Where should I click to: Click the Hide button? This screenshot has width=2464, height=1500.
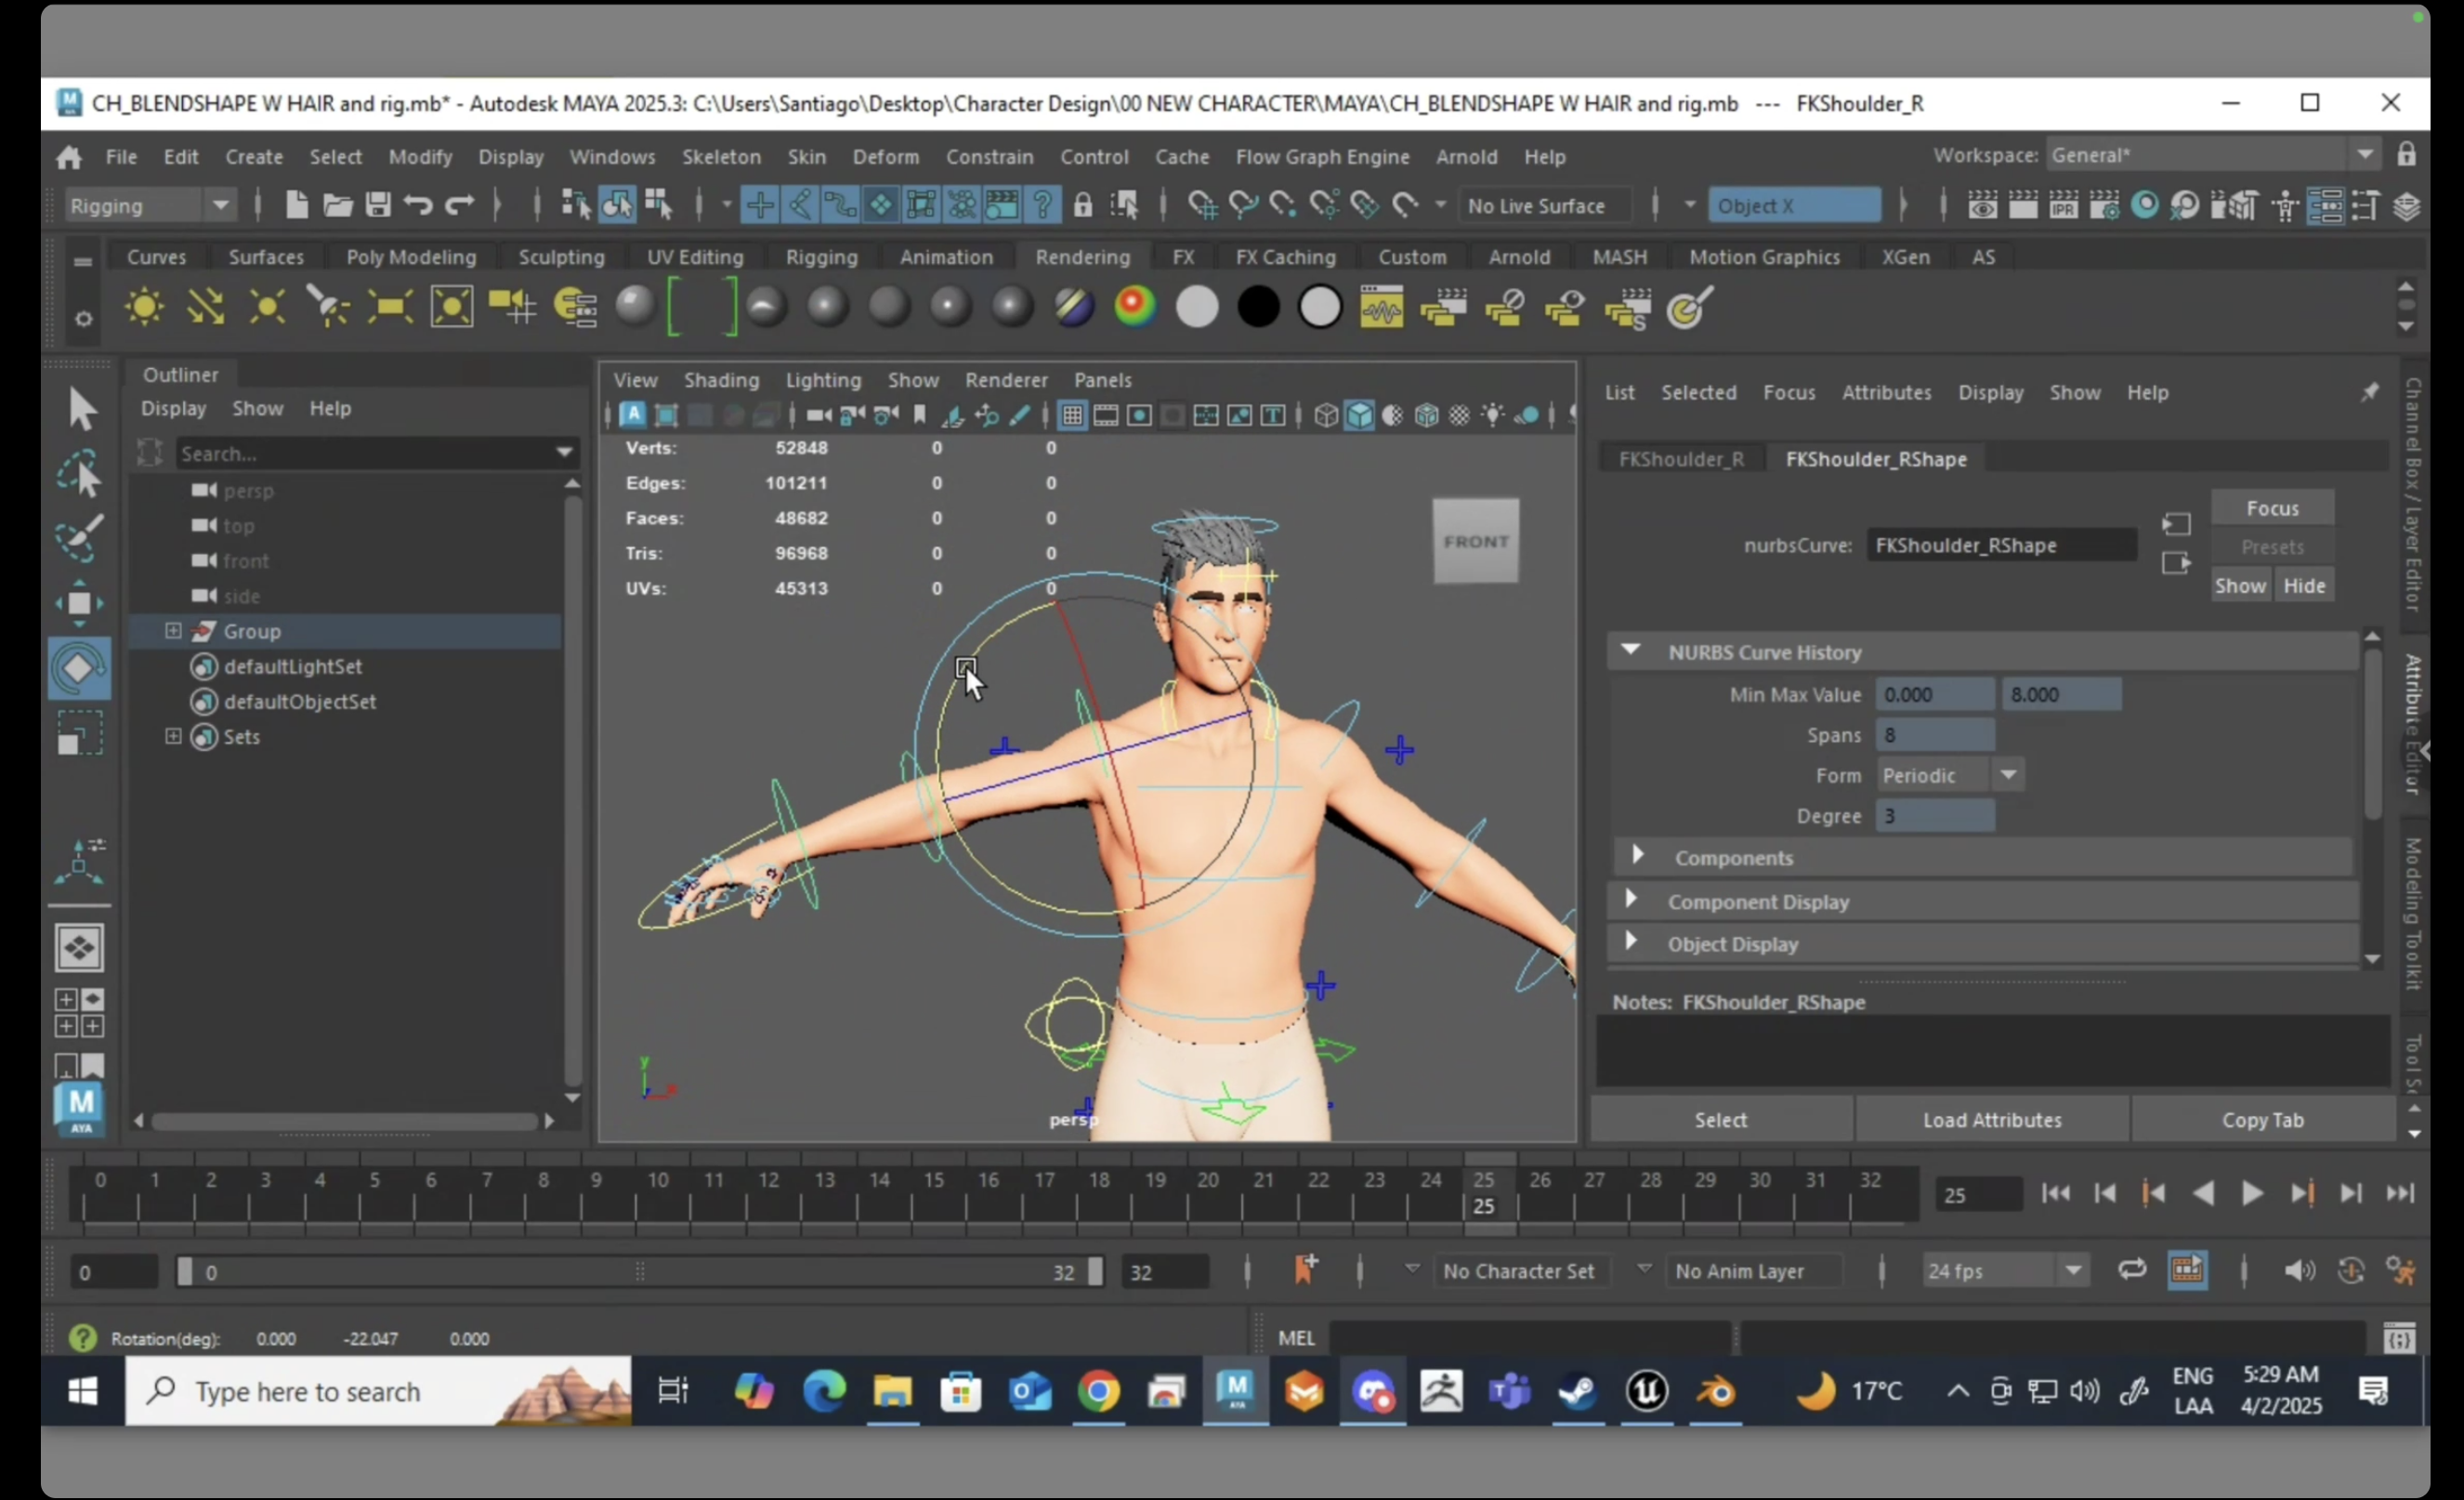point(2304,586)
